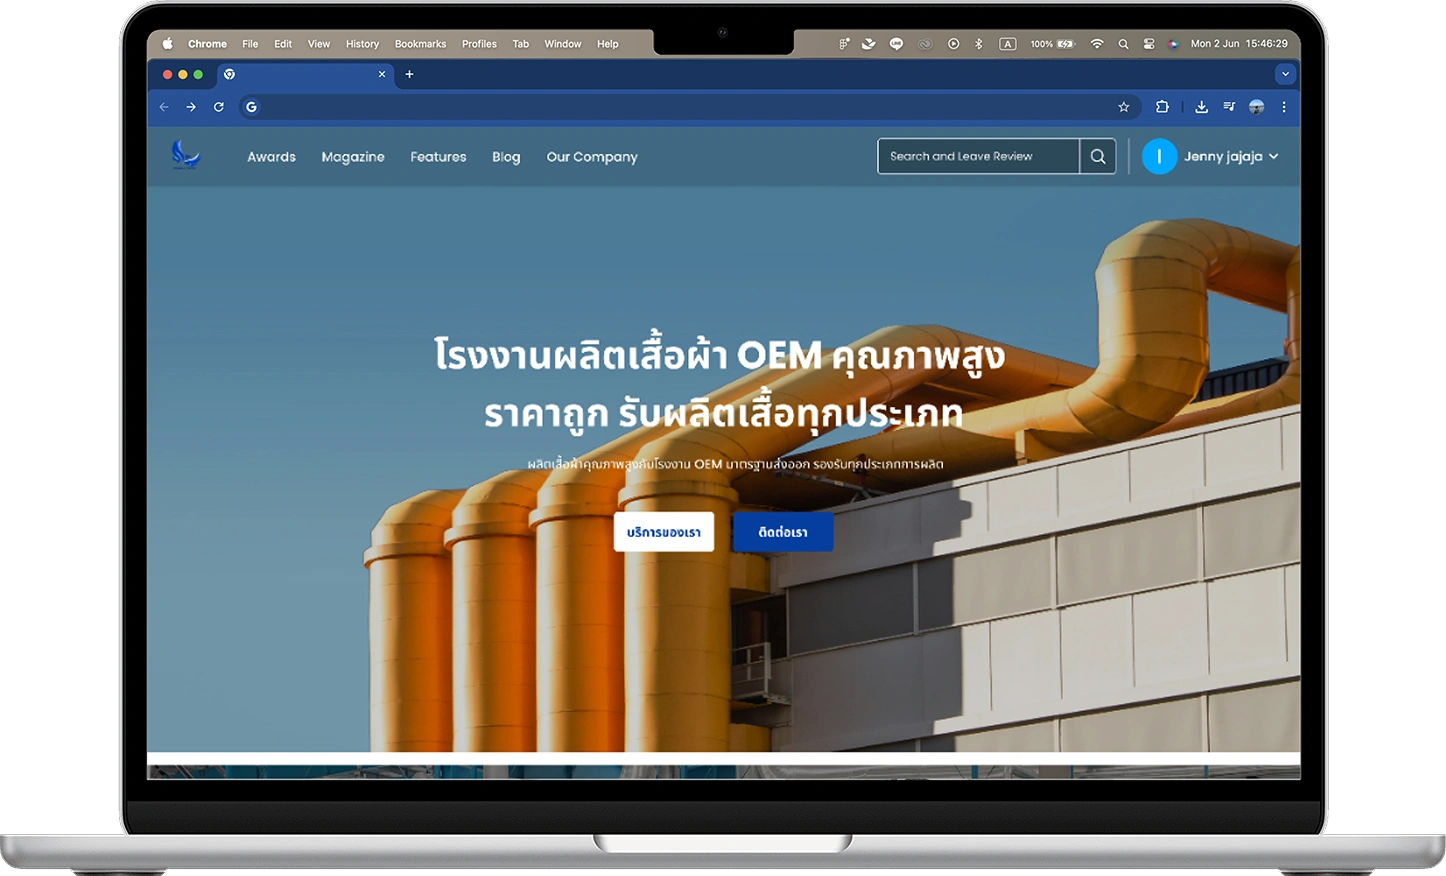
Task: Expand the Jenny jajaja account dropdown
Action: [x=1273, y=157]
